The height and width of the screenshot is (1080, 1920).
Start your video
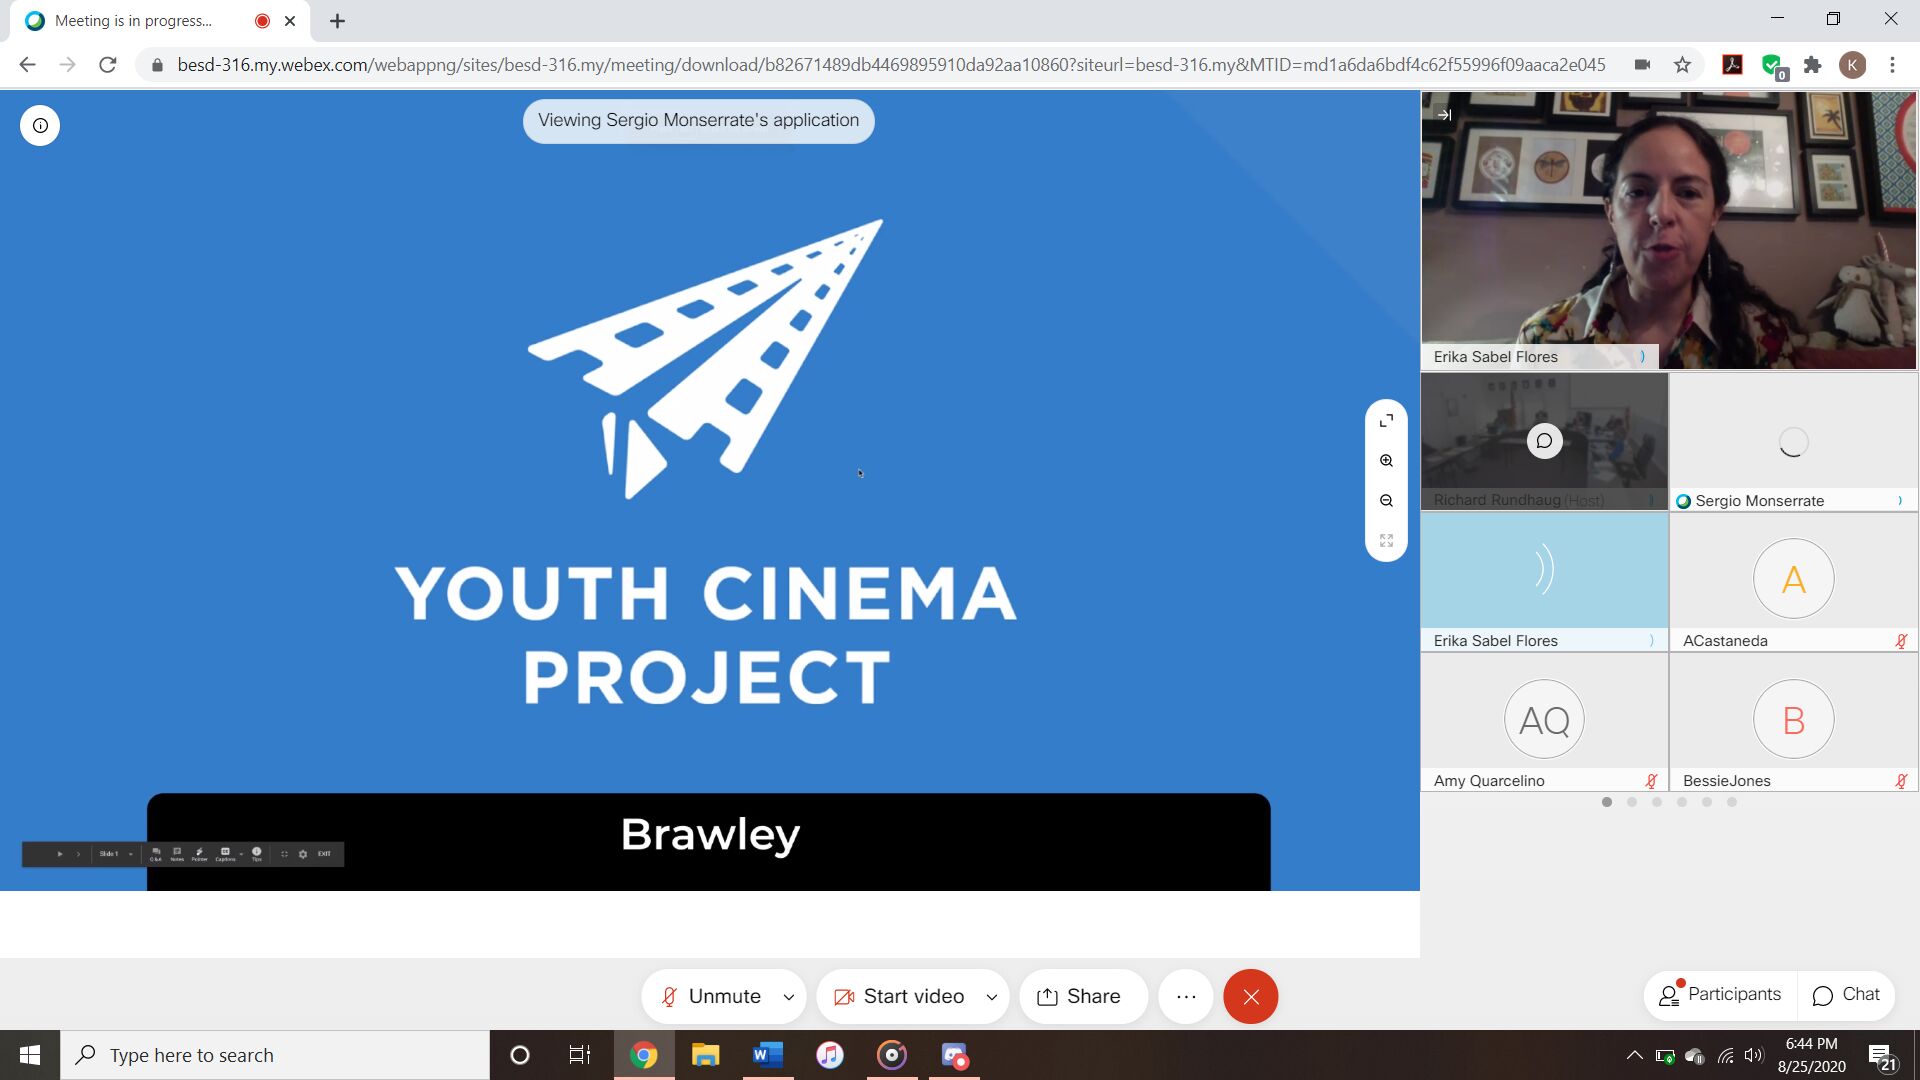click(899, 996)
